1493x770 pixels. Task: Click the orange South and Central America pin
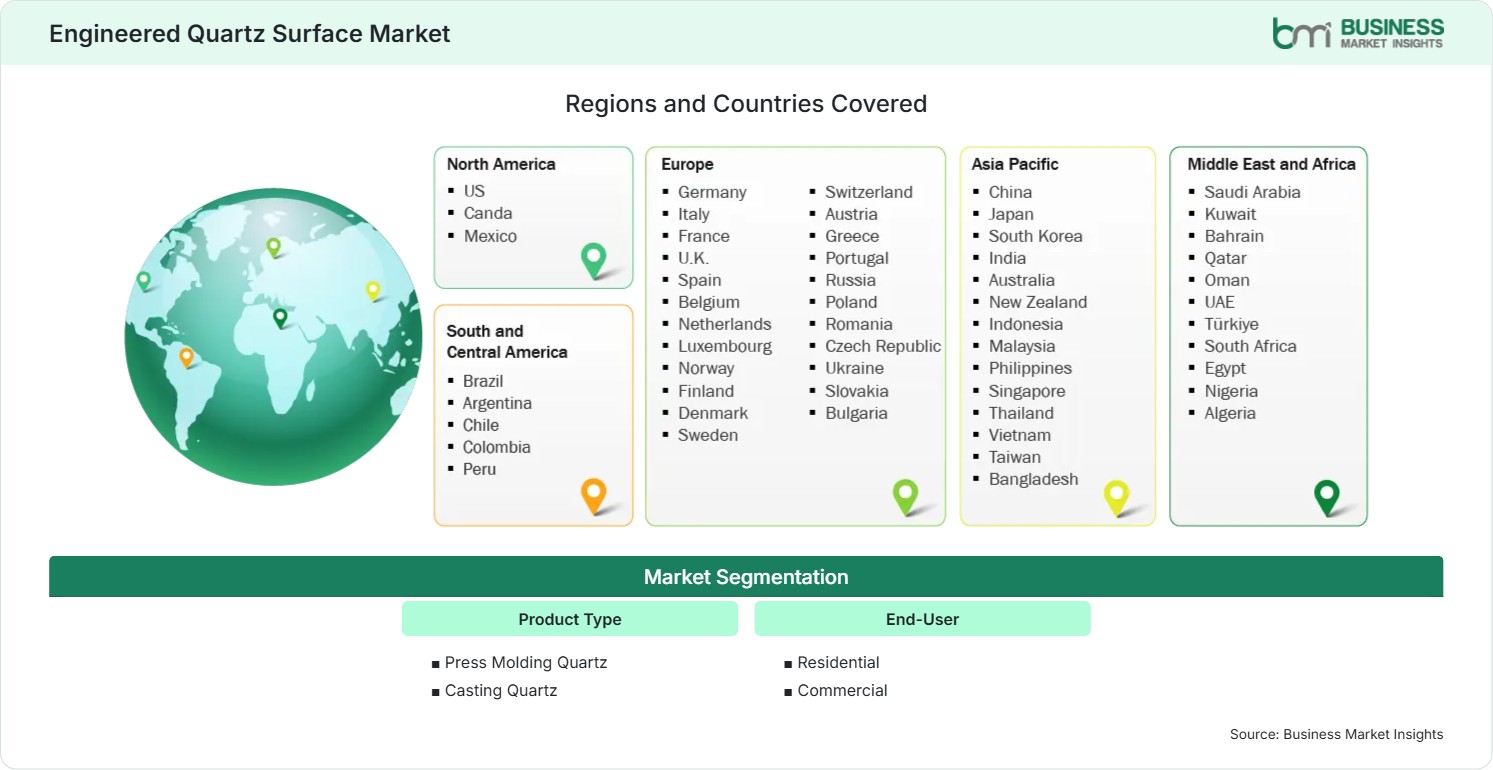pyautogui.click(x=594, y=497)
